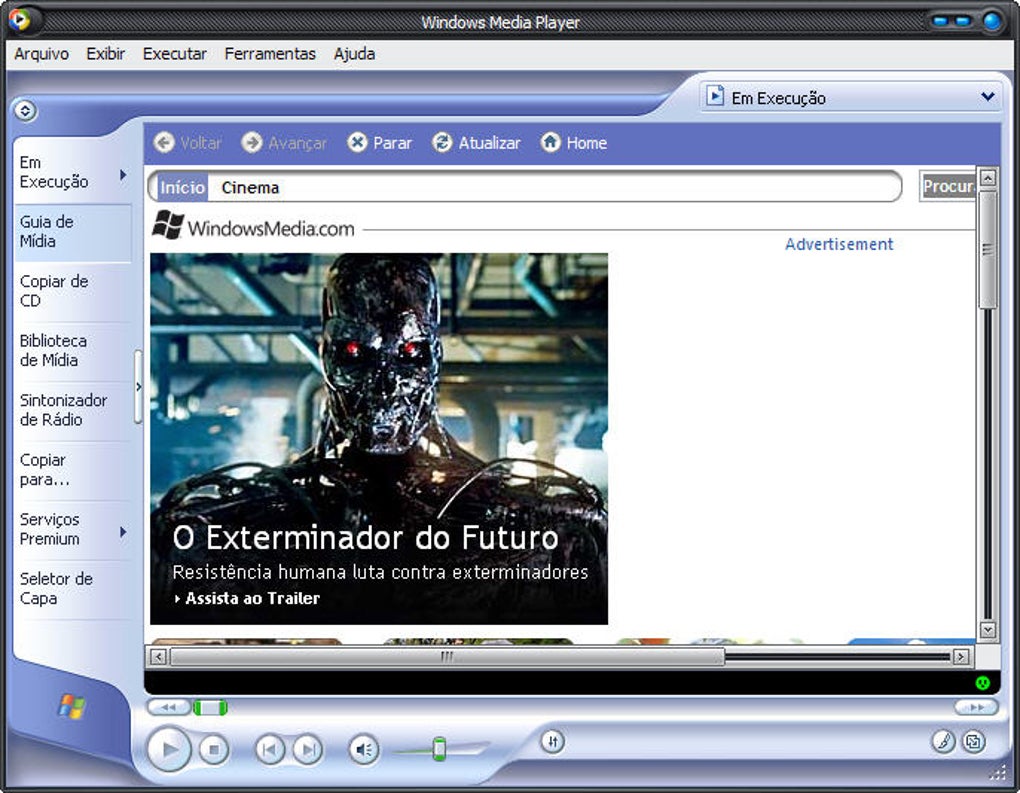The height and width of the screenshot is (793, 1020).
Task: Click the Exterminador do Futuro banner image
Action: point(379,438)
